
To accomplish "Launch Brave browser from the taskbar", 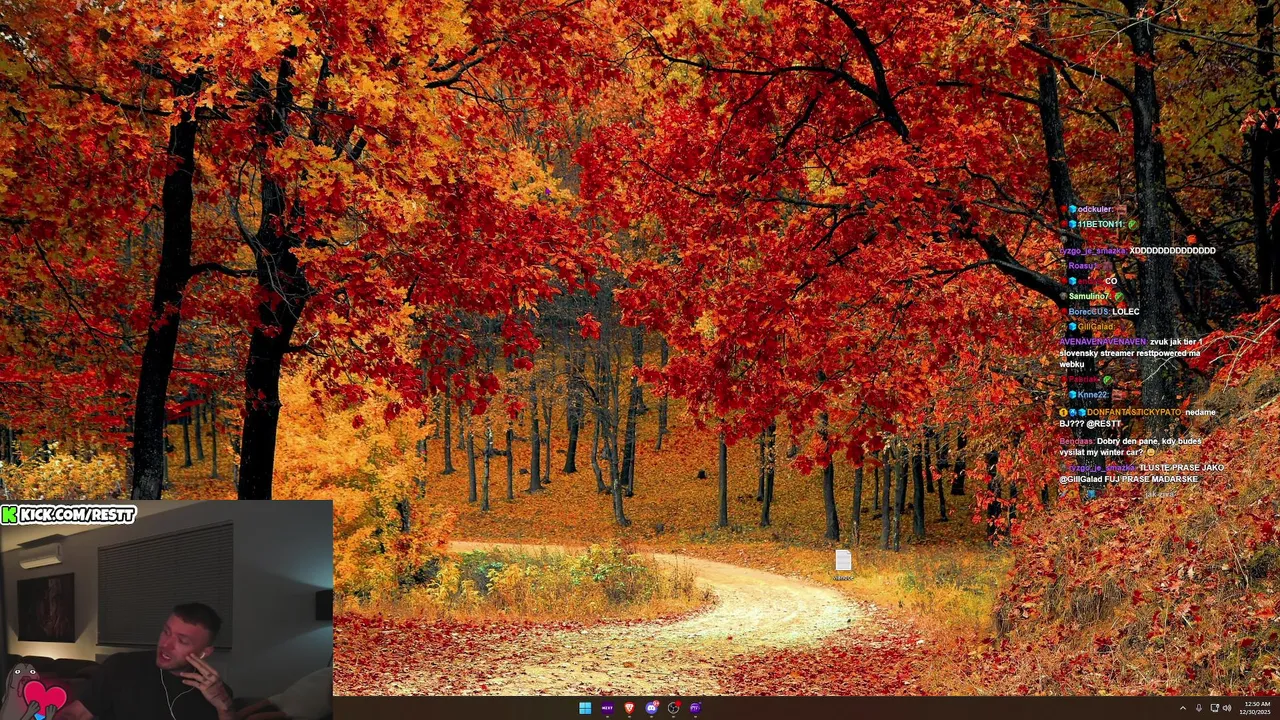I will [x=629, y=708].
